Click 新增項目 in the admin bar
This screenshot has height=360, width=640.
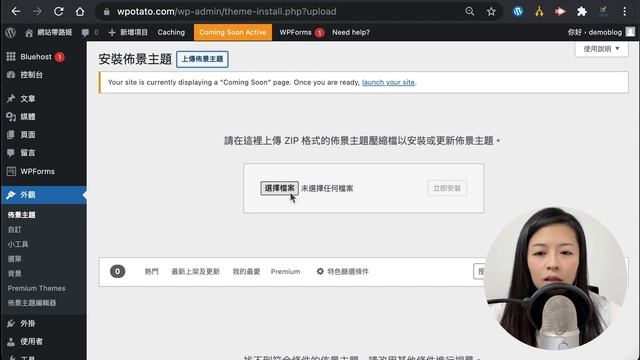click(x=128, y=32)
